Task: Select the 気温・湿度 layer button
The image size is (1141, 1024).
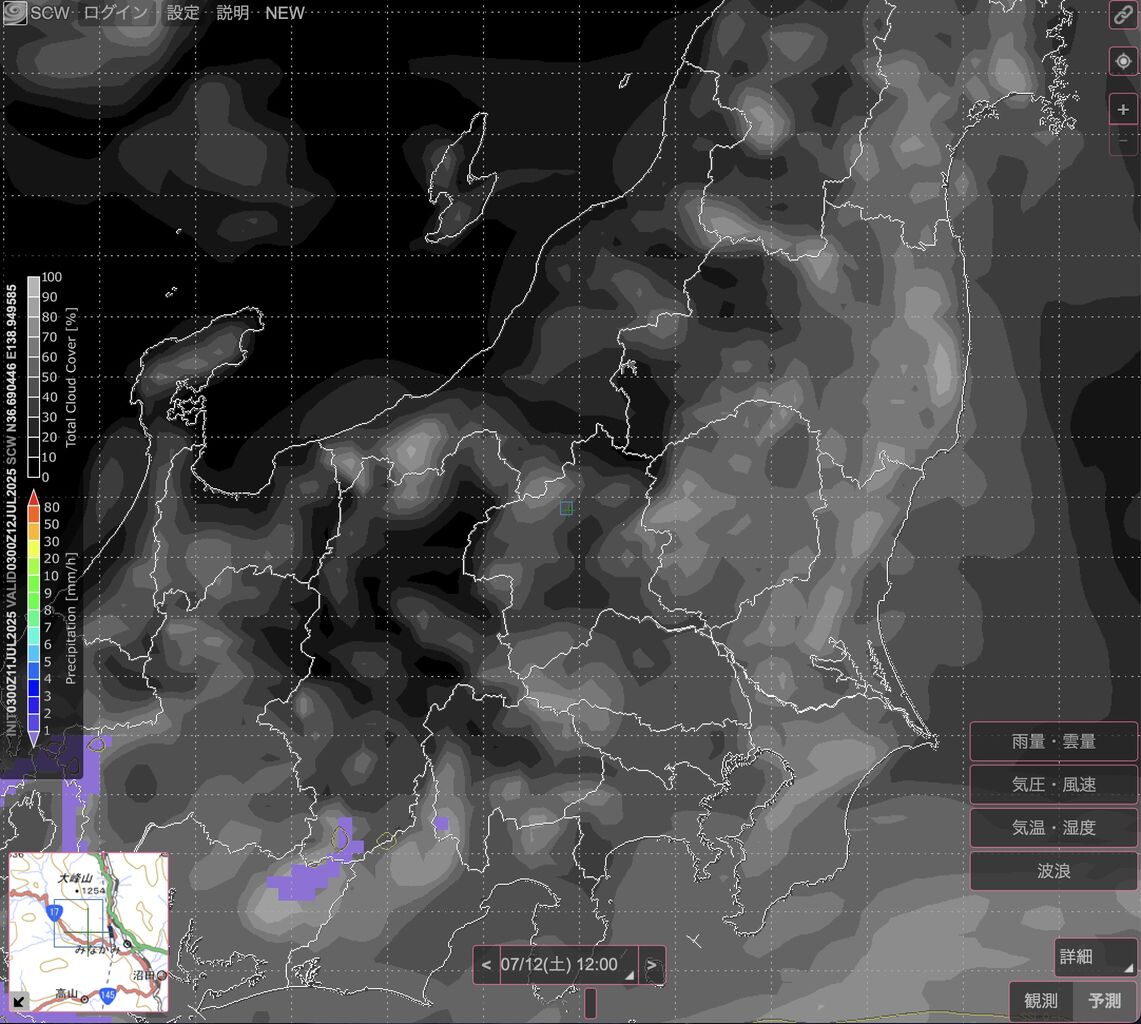Action: click(x=1053, y=827)
